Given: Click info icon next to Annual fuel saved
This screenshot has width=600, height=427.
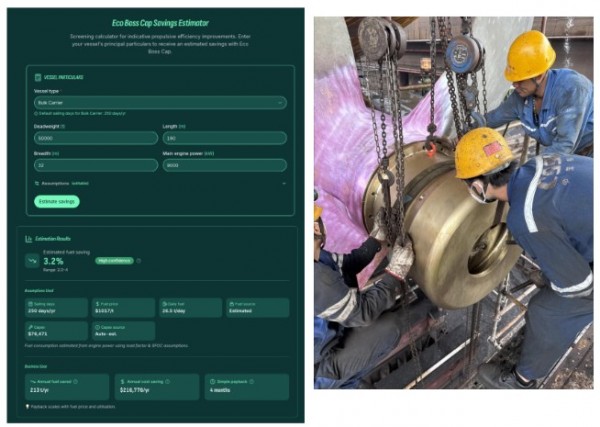Looking at the screenshot, I should (x=75, y=380).
